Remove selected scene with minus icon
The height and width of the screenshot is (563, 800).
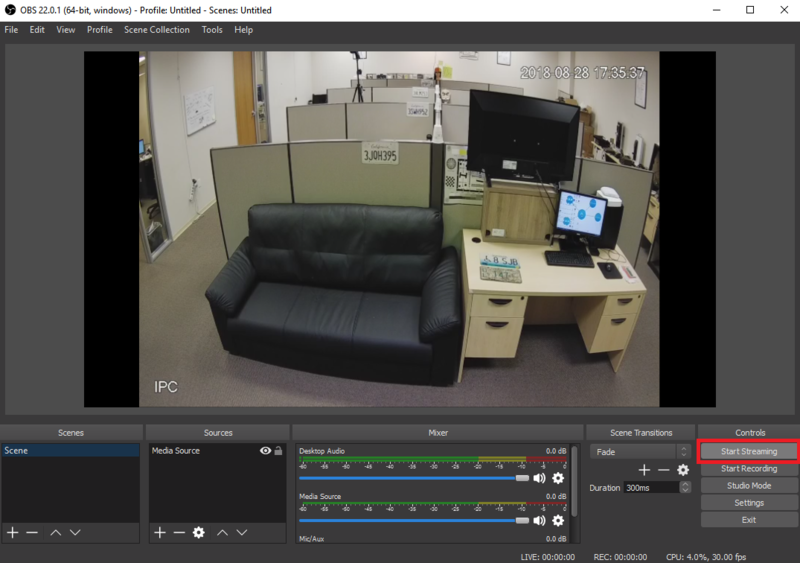coord(32,532)
